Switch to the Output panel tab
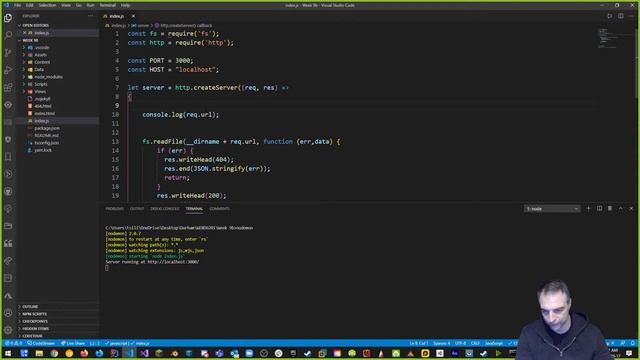Viewport: 640px width, 360px height. pos(137,209)
